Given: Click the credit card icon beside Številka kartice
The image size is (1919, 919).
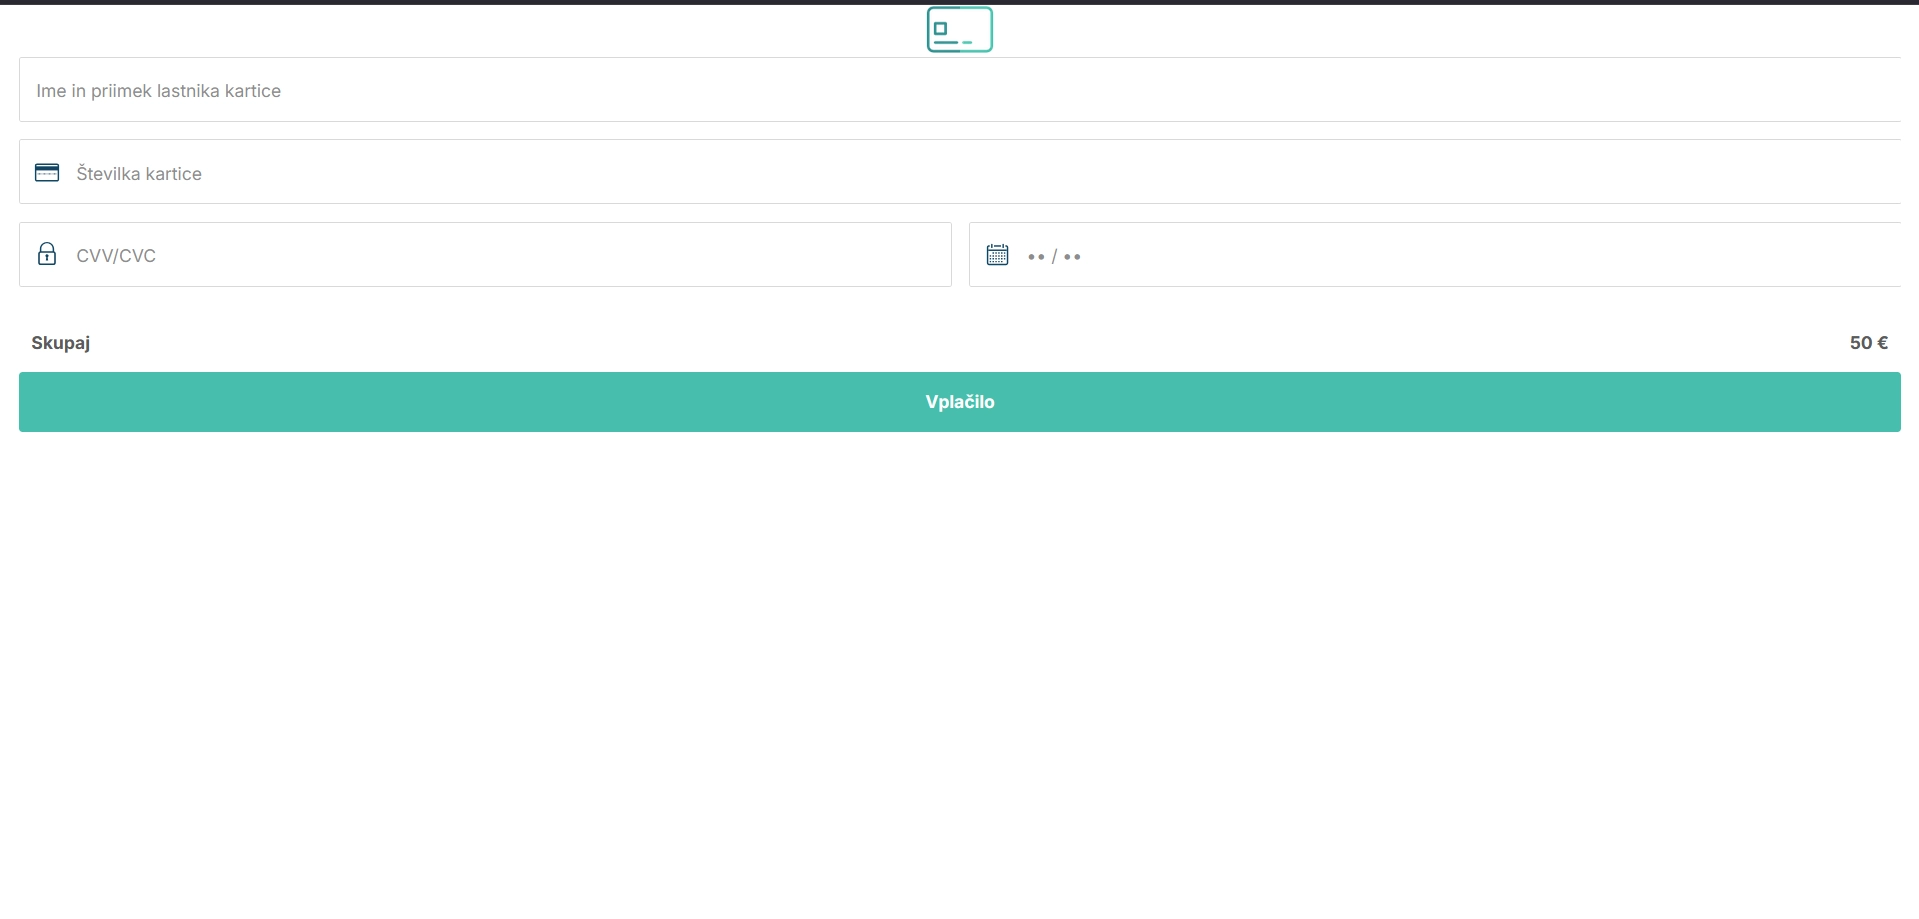Looking at the screenshot, I should pos(47,173).
